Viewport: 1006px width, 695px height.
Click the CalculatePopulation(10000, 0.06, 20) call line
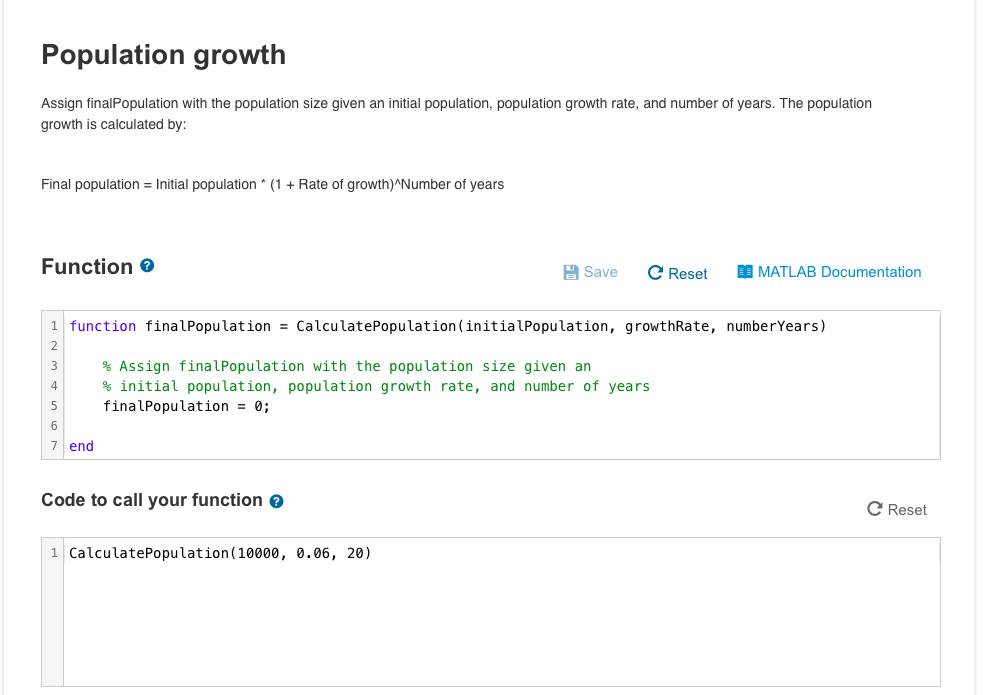tap(220, 553)
